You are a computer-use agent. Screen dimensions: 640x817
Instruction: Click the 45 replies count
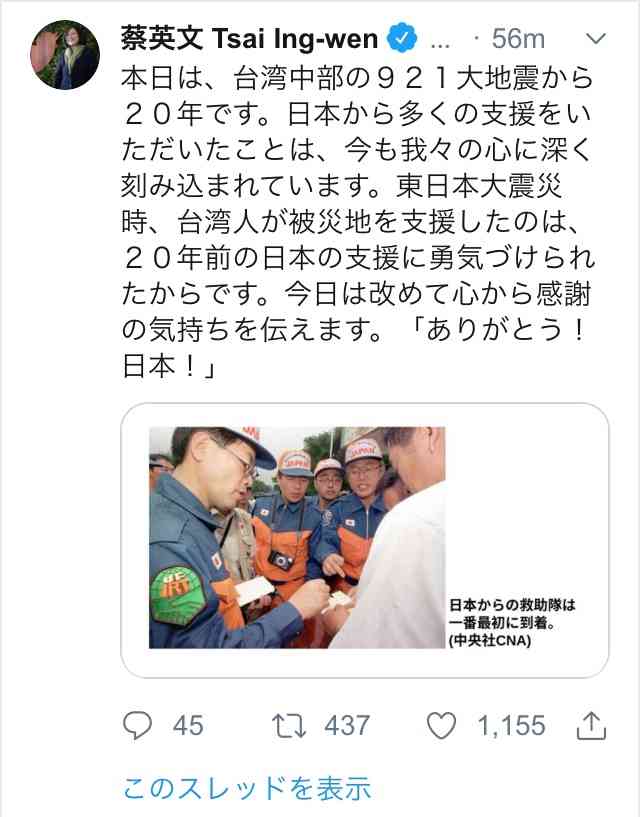click(x=188, y=725)
